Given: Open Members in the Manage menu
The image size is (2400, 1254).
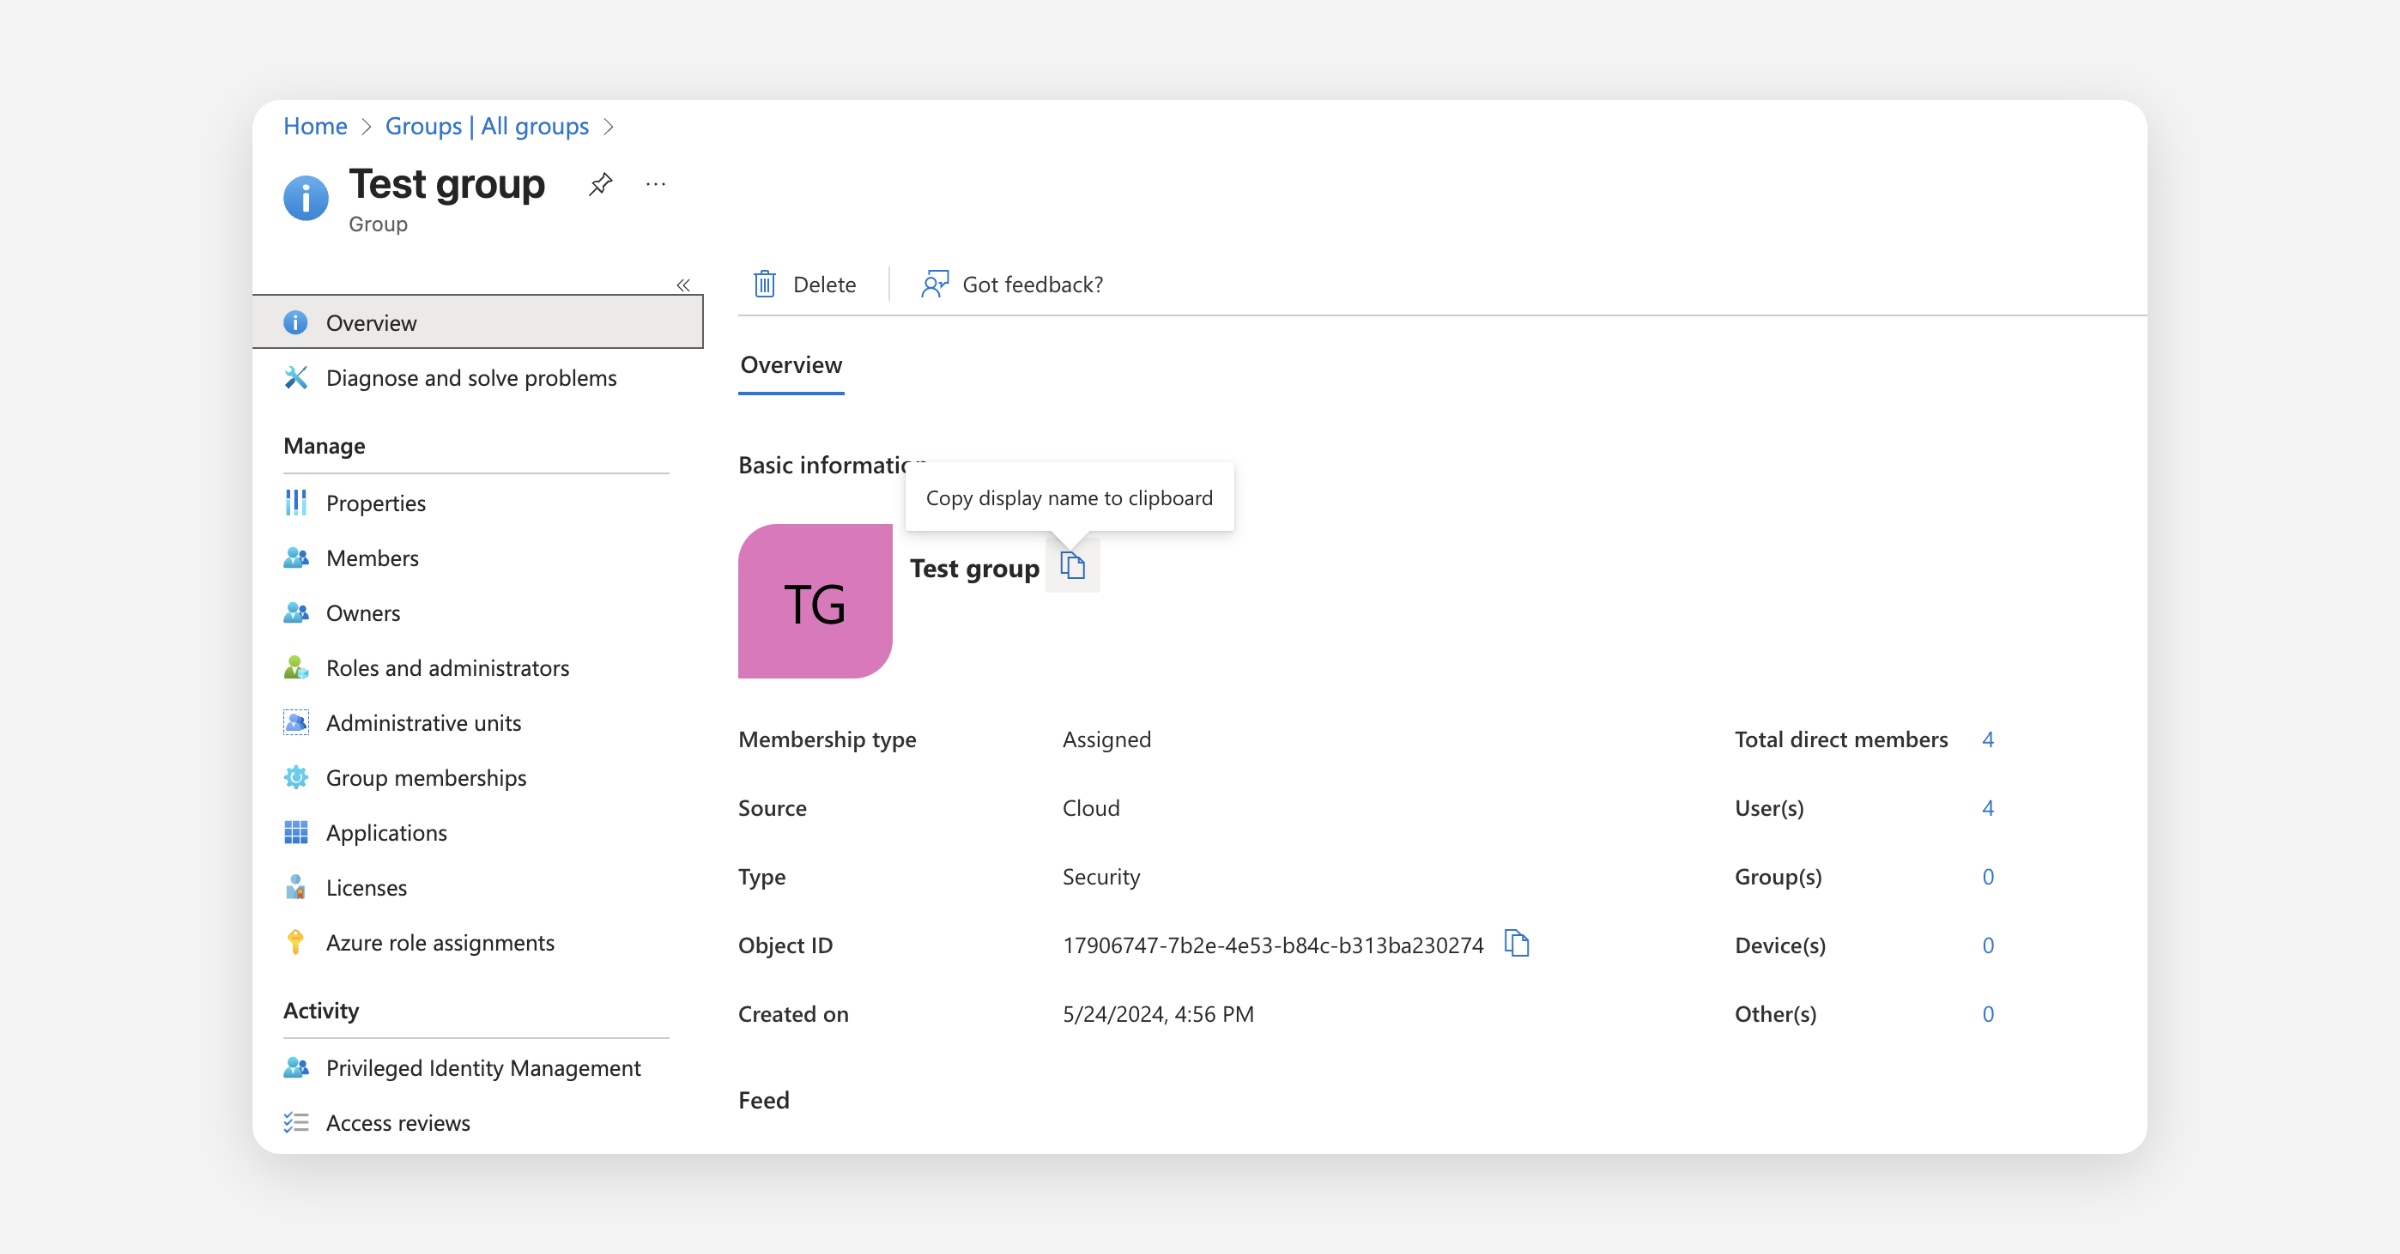Looking at the screenshot, I should click(372, 558).
